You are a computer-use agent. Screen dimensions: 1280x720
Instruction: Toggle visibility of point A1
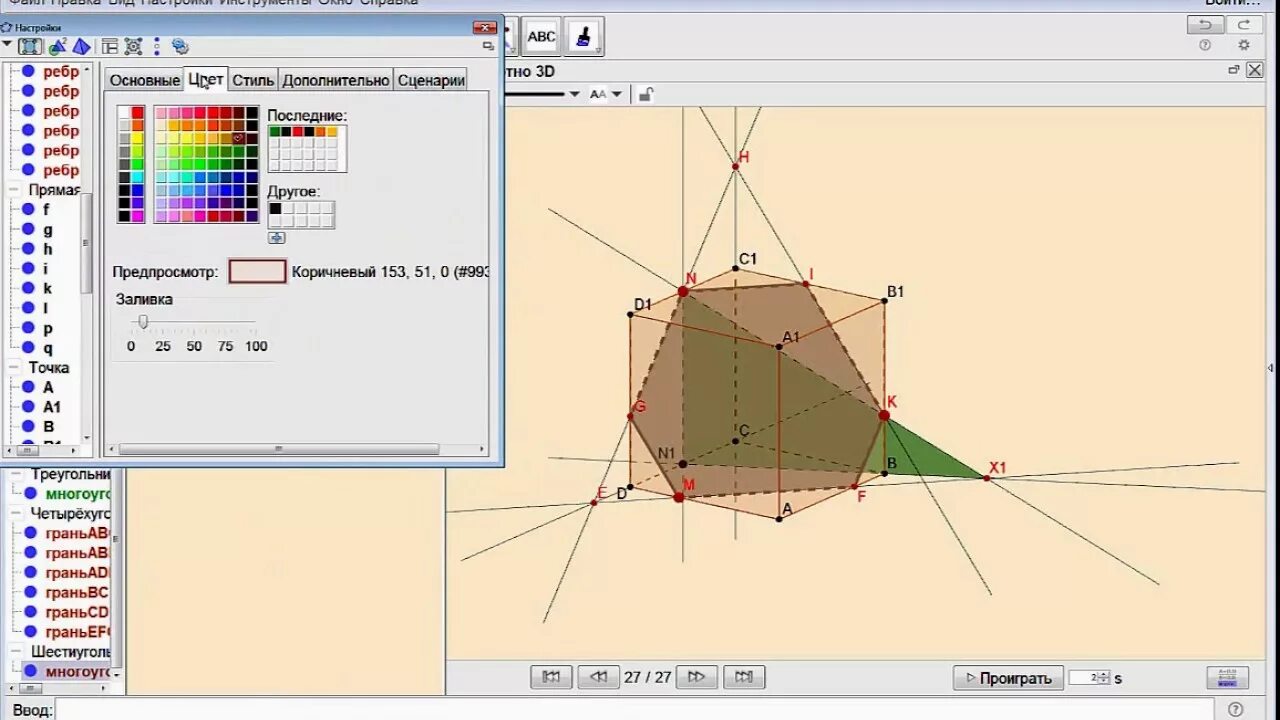click(28, 407)
